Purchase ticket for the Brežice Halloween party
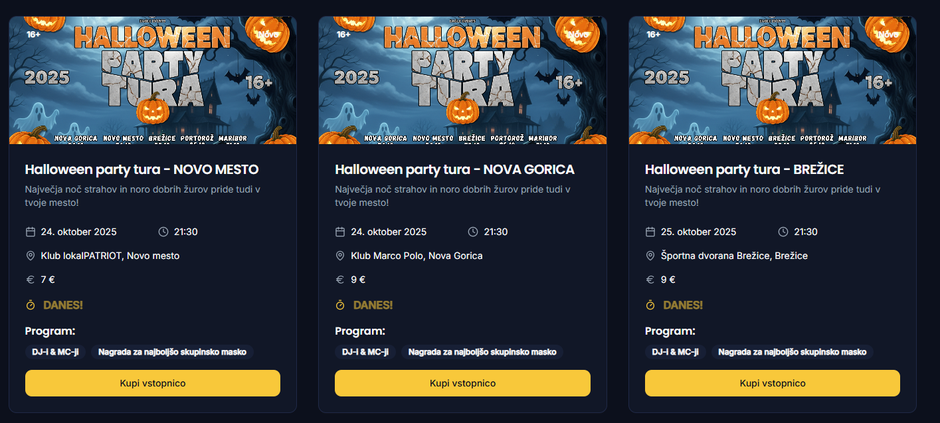This screenshot has height=423, width=940. pyautogui.click(x=772, y=383)
